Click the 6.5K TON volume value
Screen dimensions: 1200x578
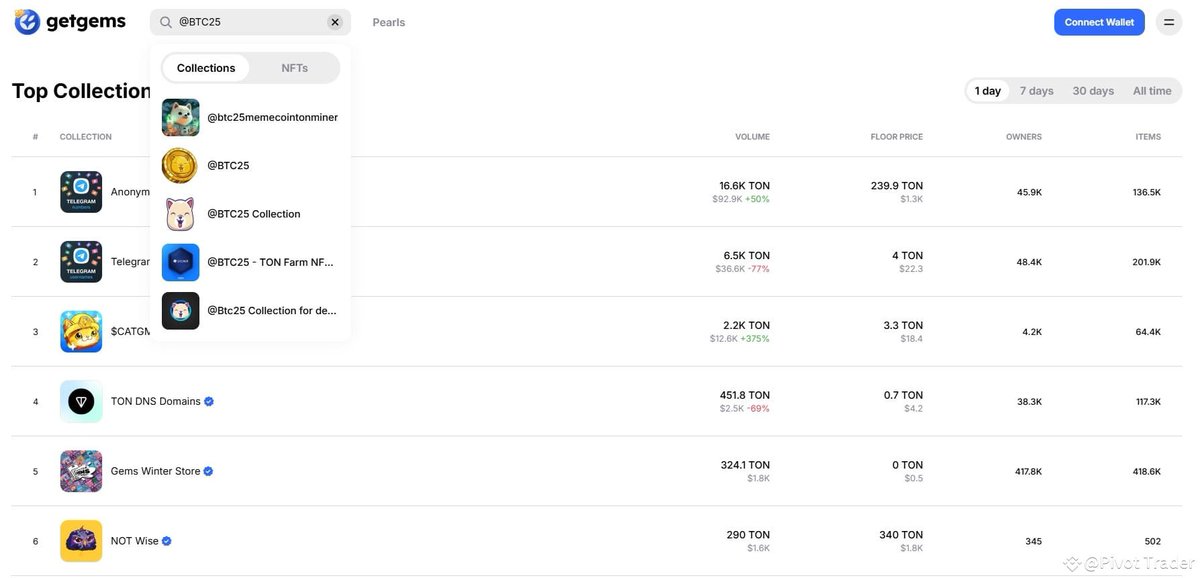747,256
